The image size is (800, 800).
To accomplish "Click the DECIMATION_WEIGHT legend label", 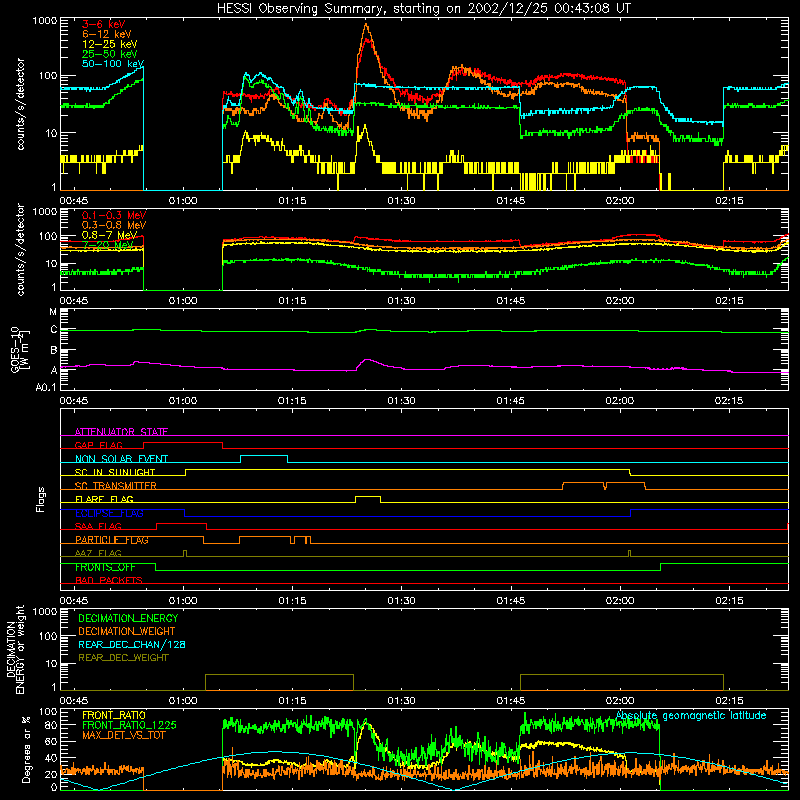I will (x=127, y=631).
